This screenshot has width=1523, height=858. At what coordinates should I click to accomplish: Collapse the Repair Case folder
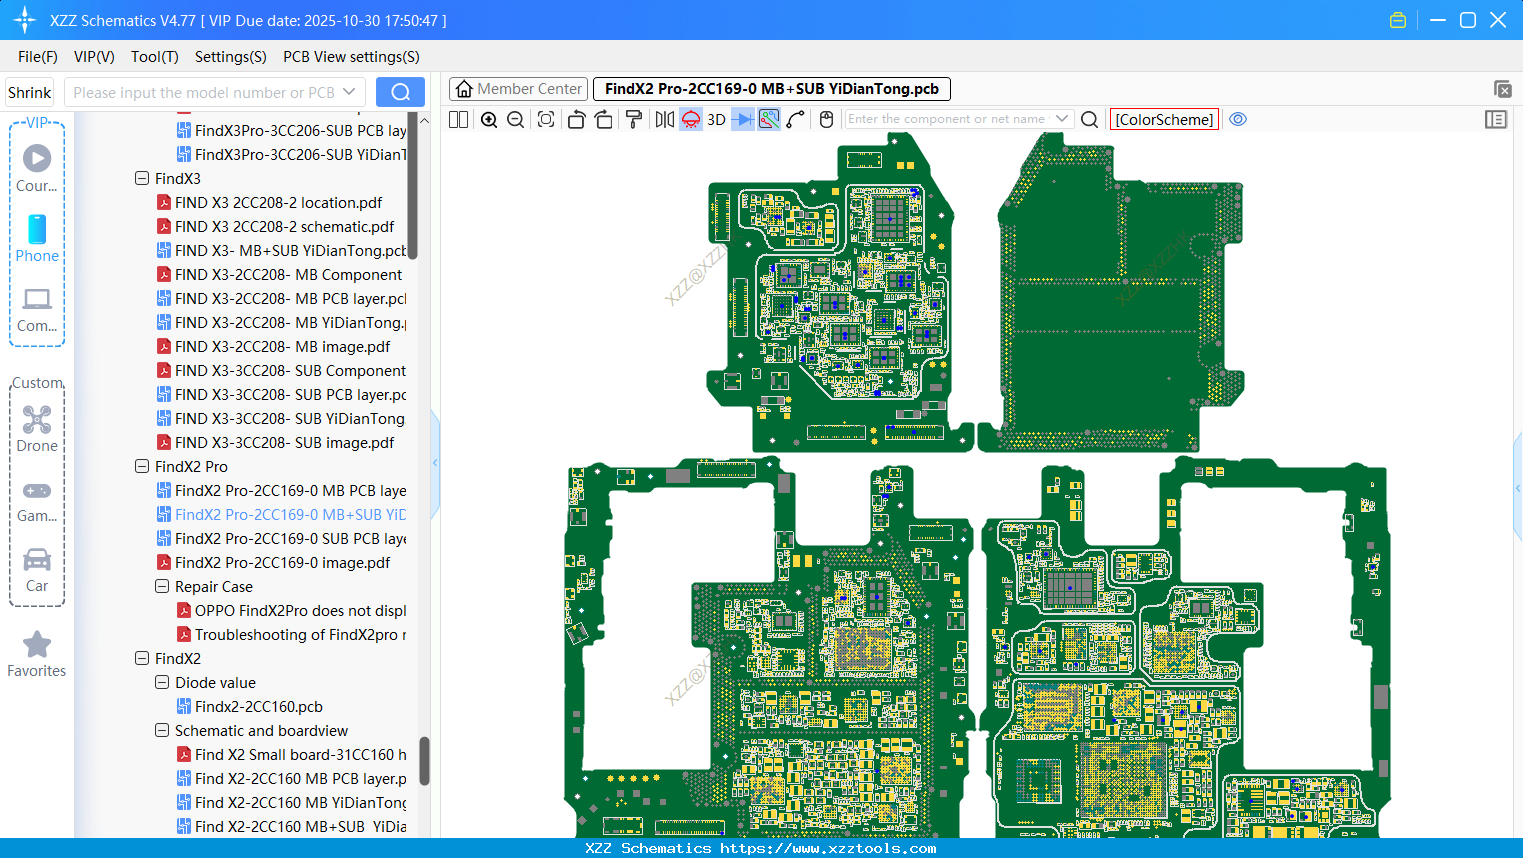(x=162, y=587)
